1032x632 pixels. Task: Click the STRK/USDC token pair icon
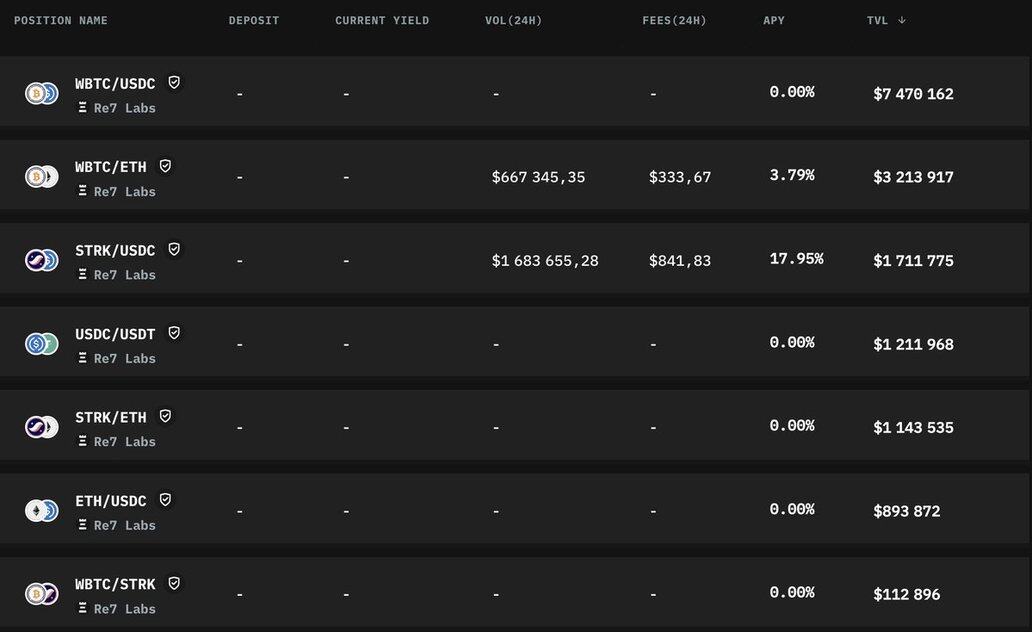41,261
